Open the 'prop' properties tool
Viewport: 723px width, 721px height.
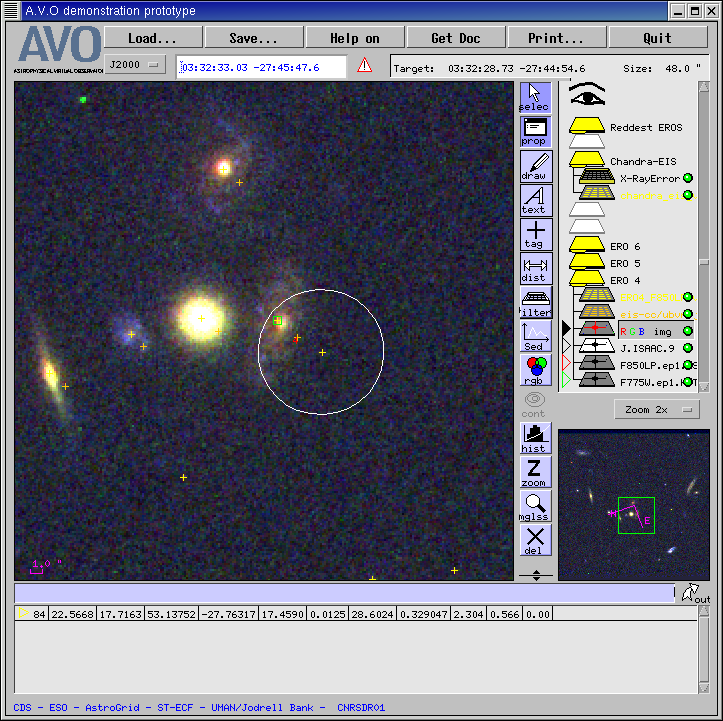tap(535, 131)
